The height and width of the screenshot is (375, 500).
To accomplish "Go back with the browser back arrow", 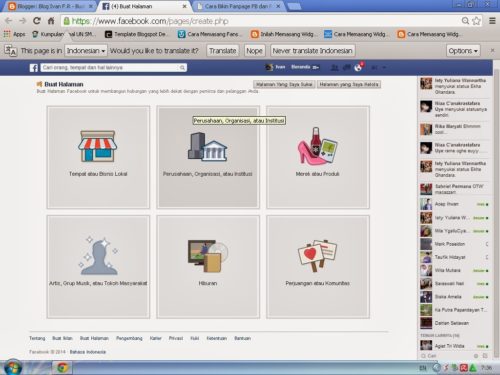I will (x=9, y=21).
